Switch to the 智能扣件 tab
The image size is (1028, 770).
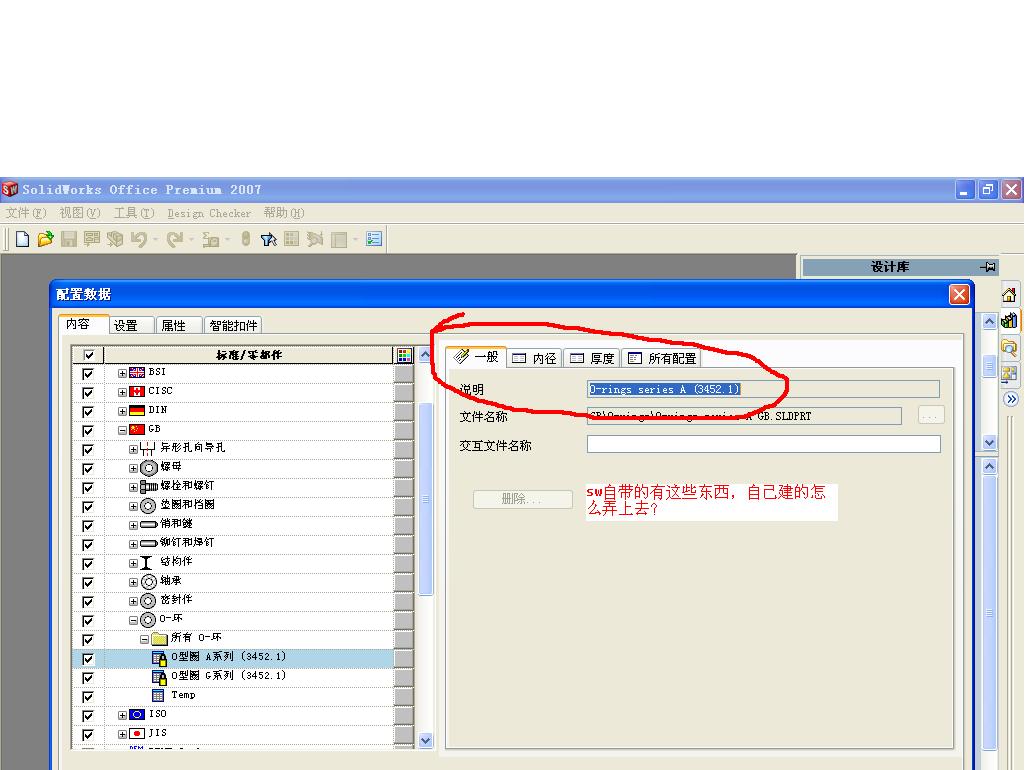(x=233, y=325)
